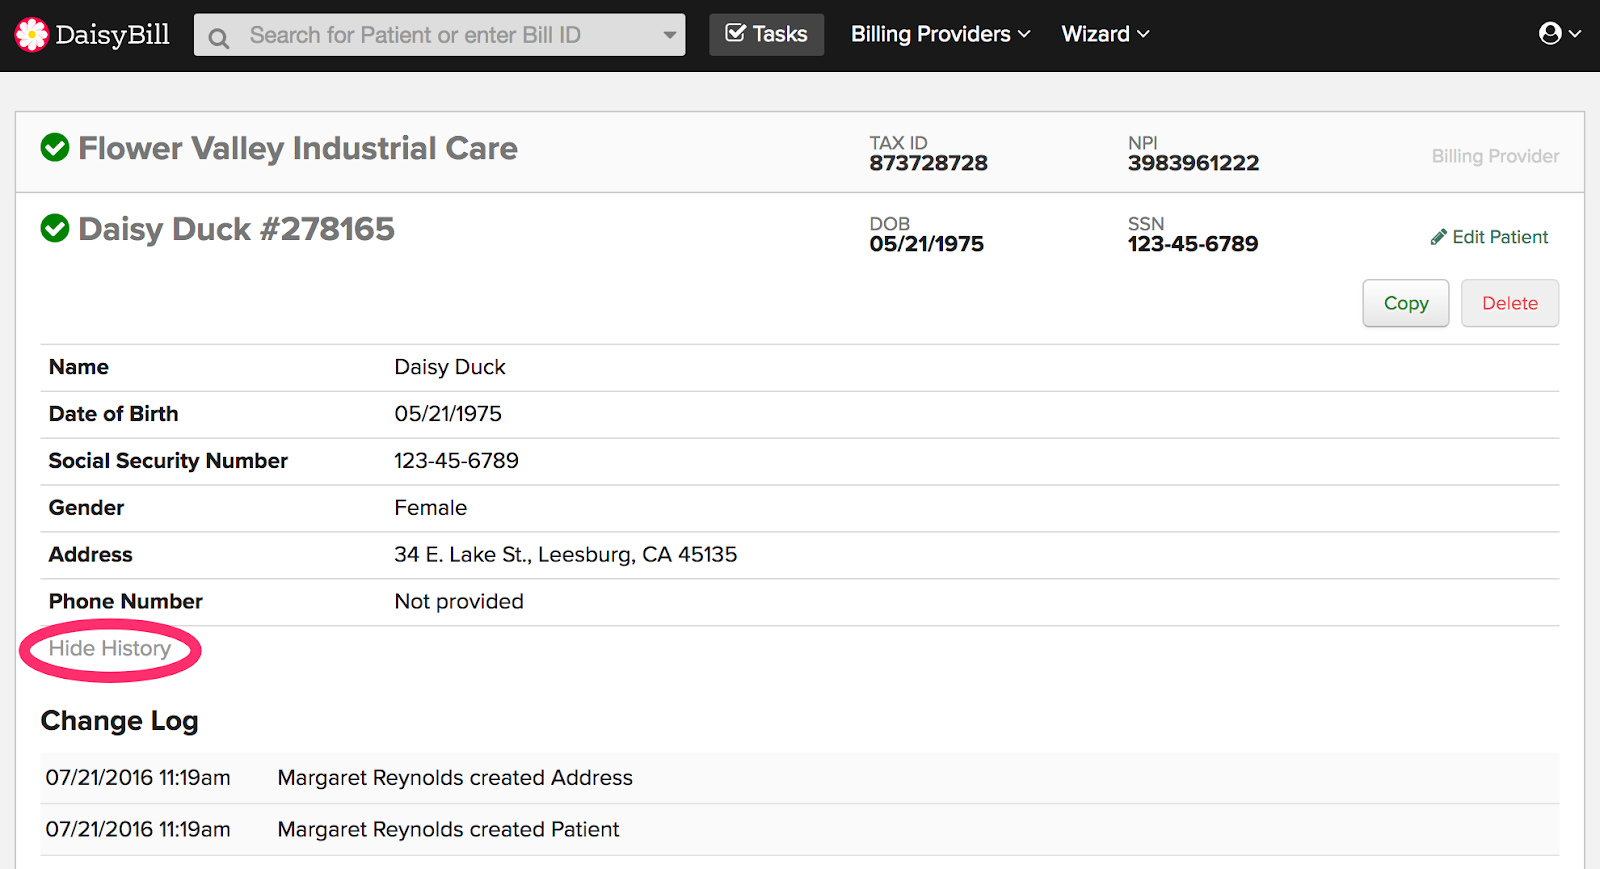Click the DaisyBill brand name text
This screenshot has width=1600, height=869.
tap(112, 35)
